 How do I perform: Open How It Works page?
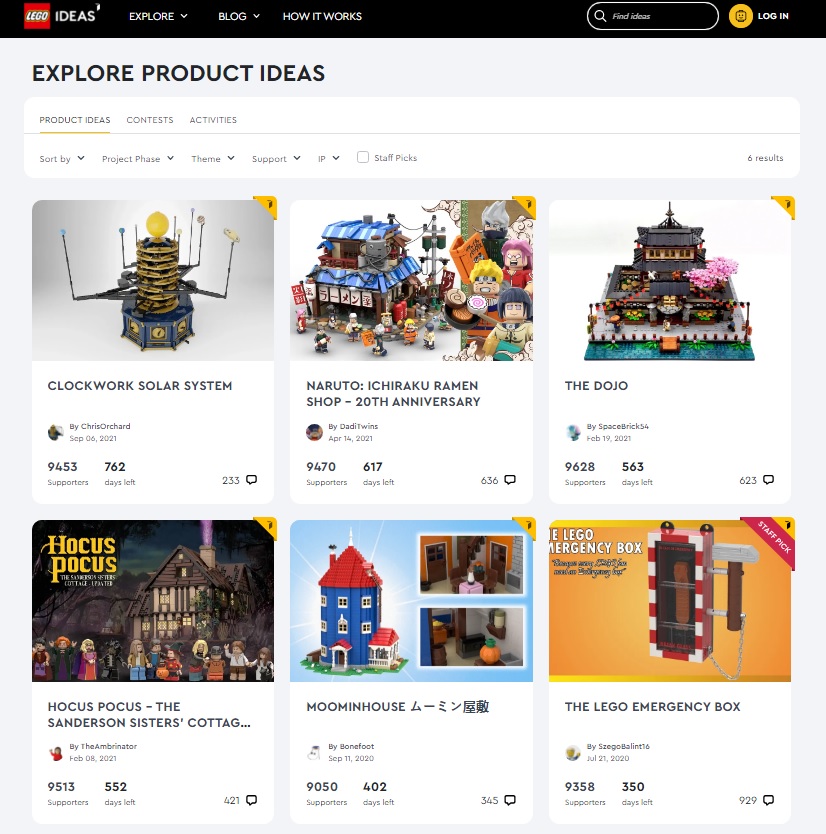tap(322, 16)
